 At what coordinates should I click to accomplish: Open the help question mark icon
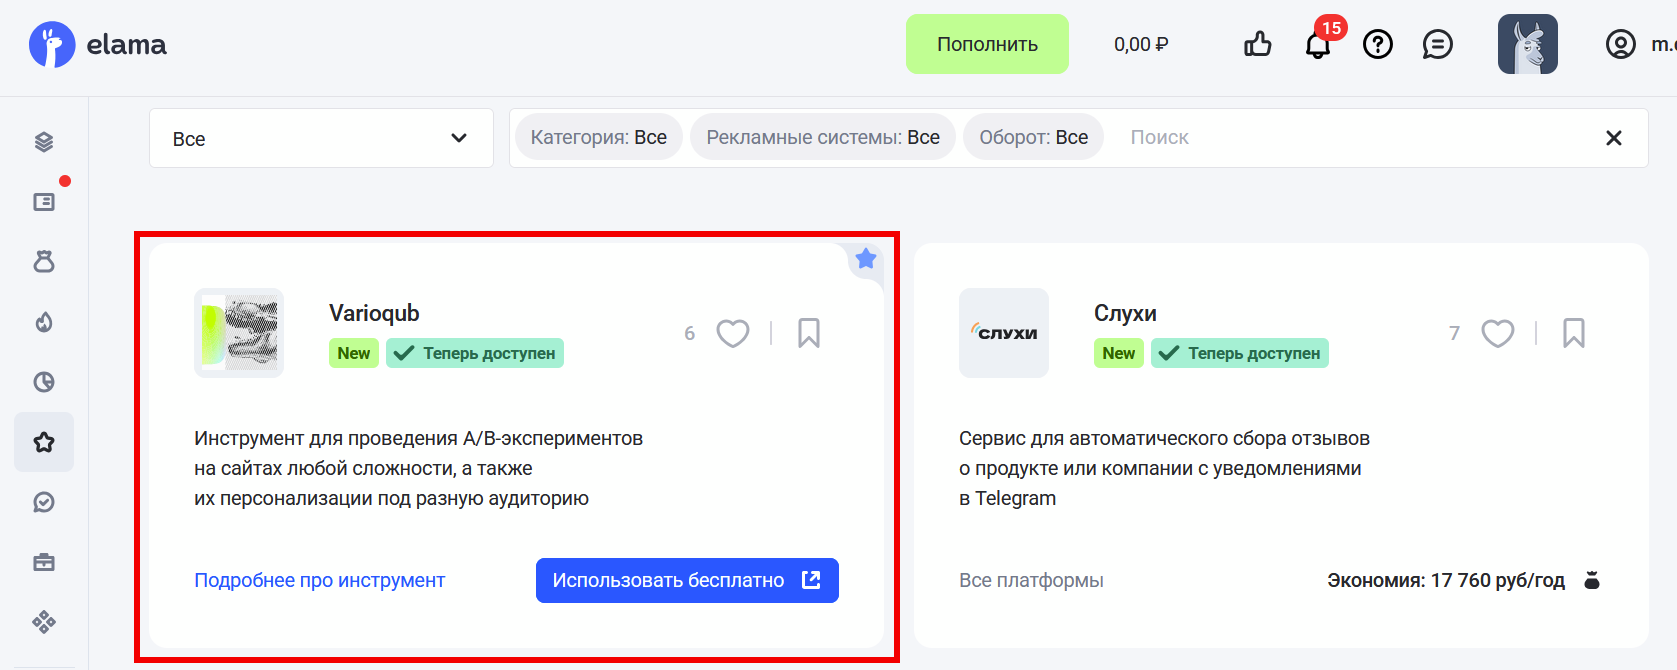[x=1378, y=44]
